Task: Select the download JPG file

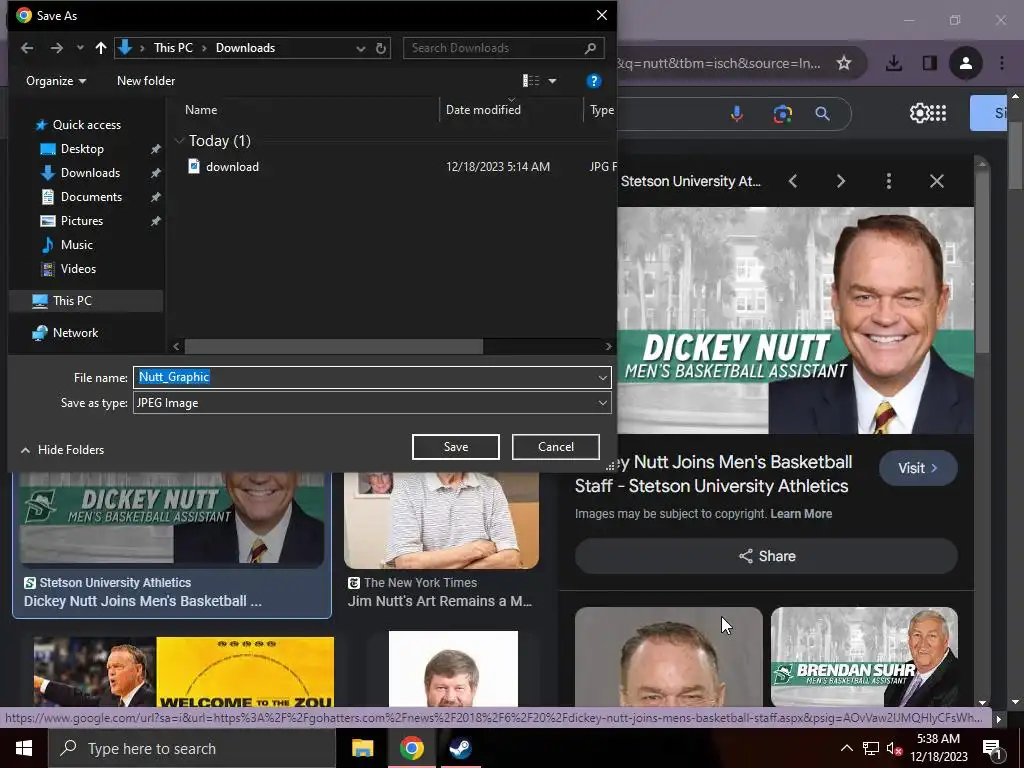Action: tap(232, 167)
